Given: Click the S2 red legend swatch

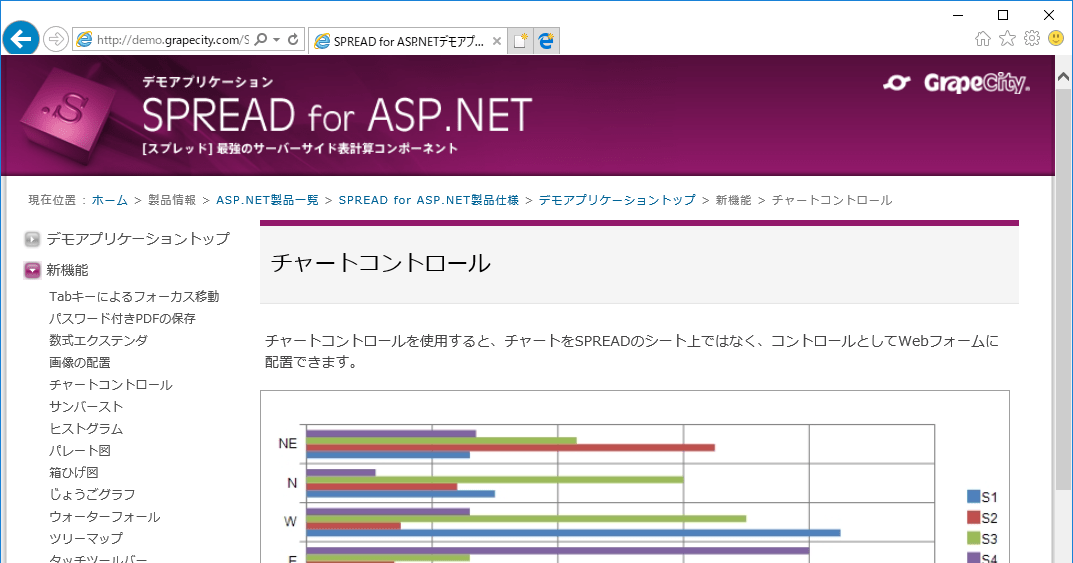Looking at the screenshot, I should click(973, 517).
